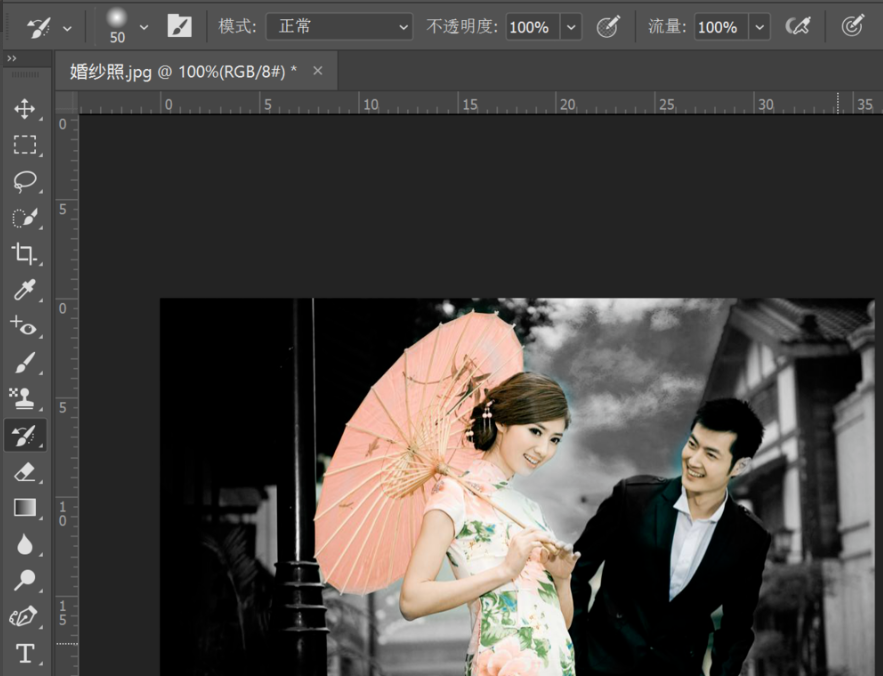
Task: Select the Move tool
Action: (x=24, y=109)
